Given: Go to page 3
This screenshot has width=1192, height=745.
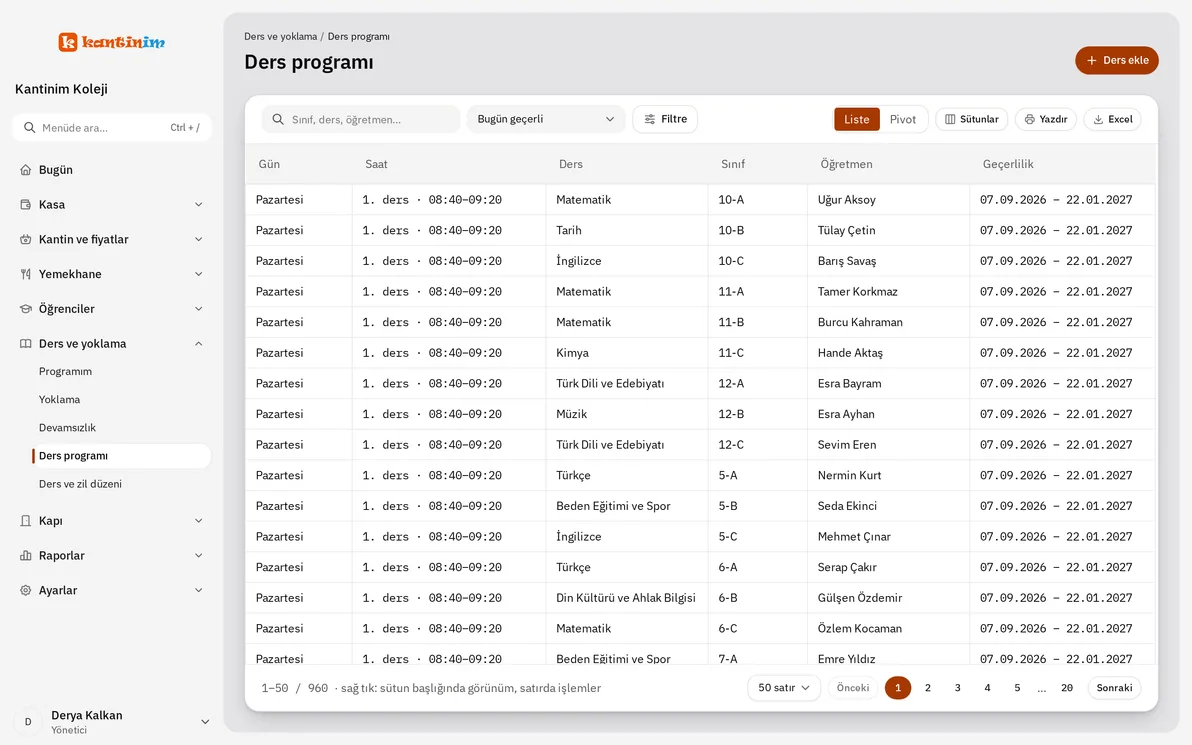Looking at the screenshot, I should click(957, 688).
